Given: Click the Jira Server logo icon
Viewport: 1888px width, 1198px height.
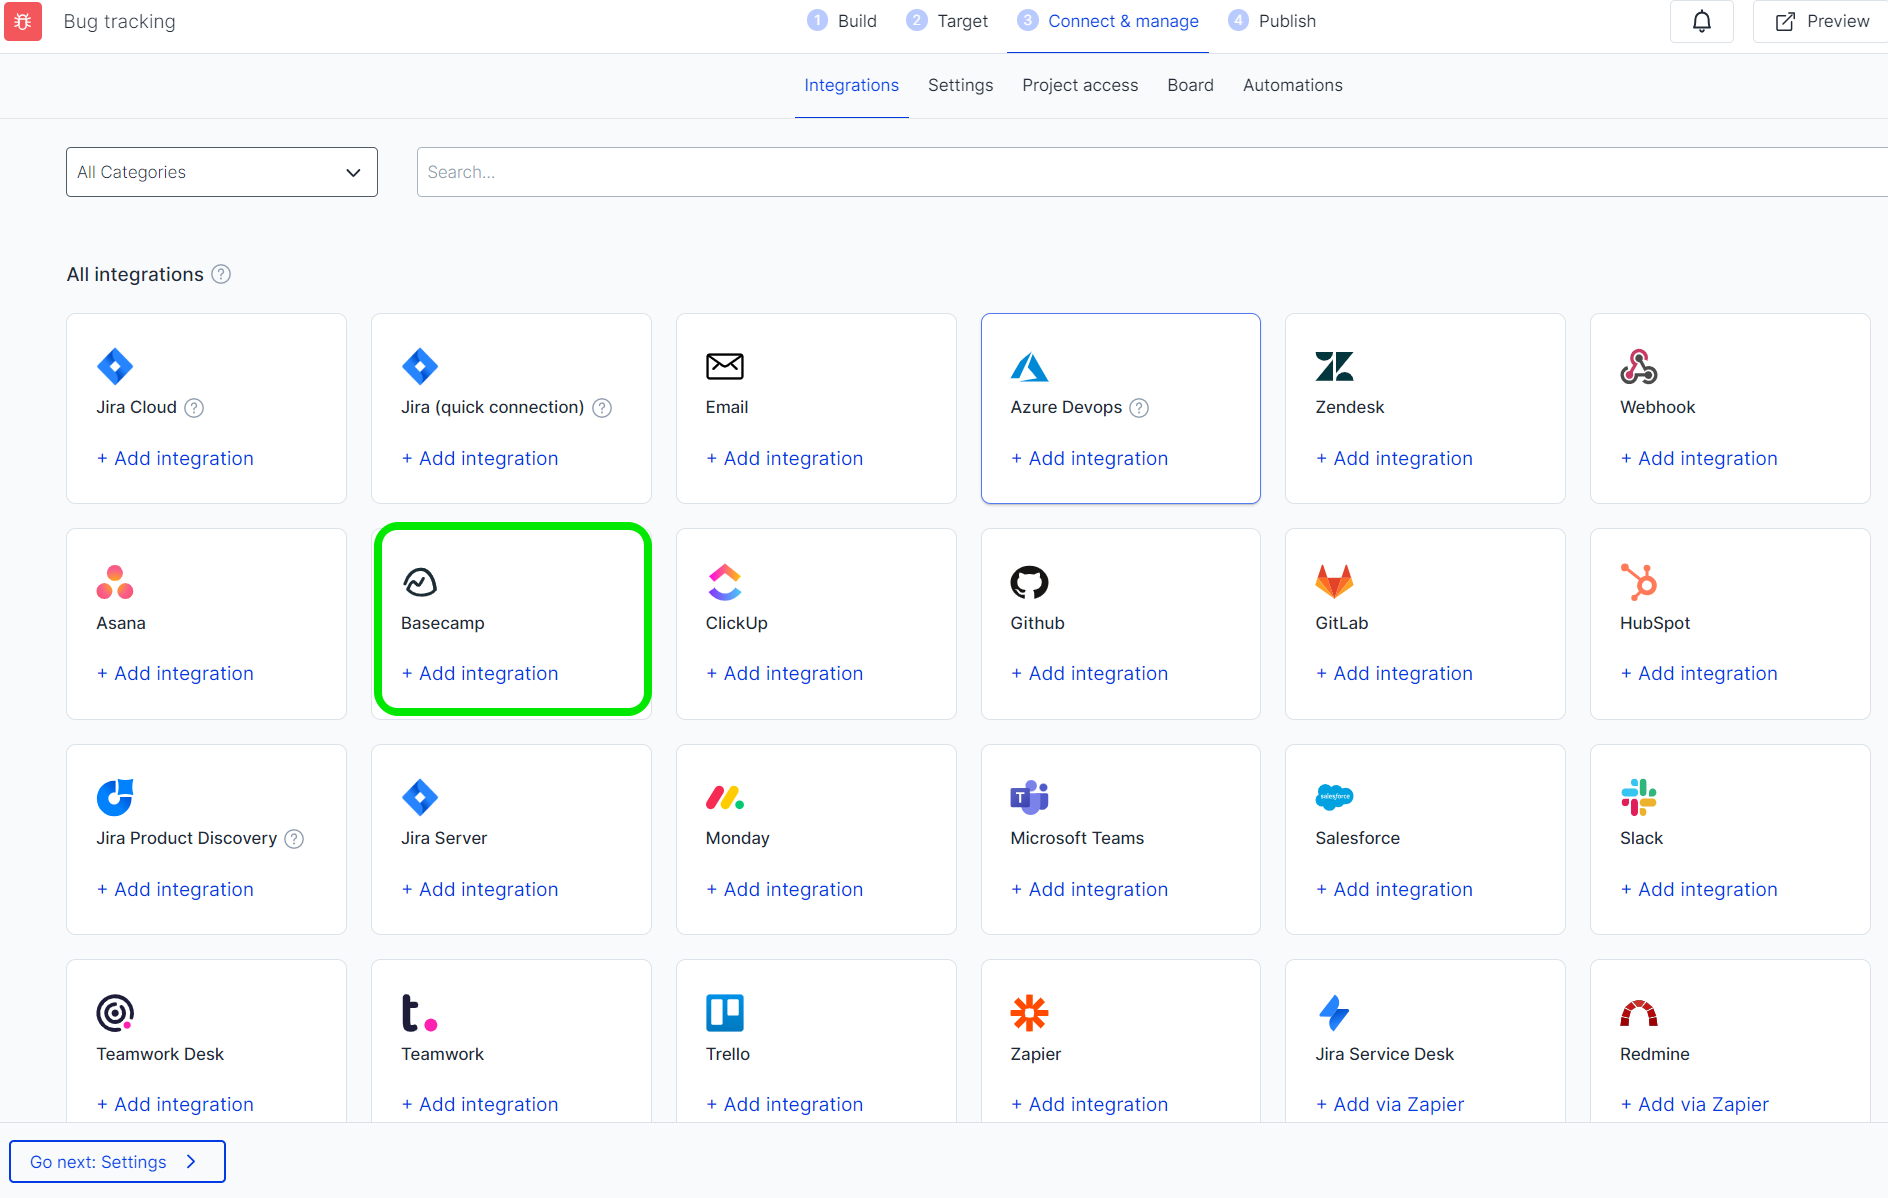Looking at the screenshot, I should 420,797.
